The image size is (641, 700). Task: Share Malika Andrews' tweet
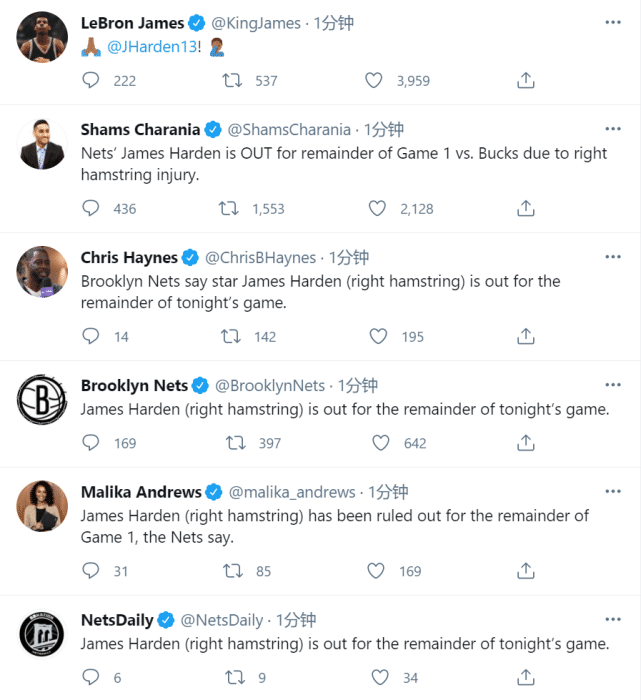tap(525, 571)
